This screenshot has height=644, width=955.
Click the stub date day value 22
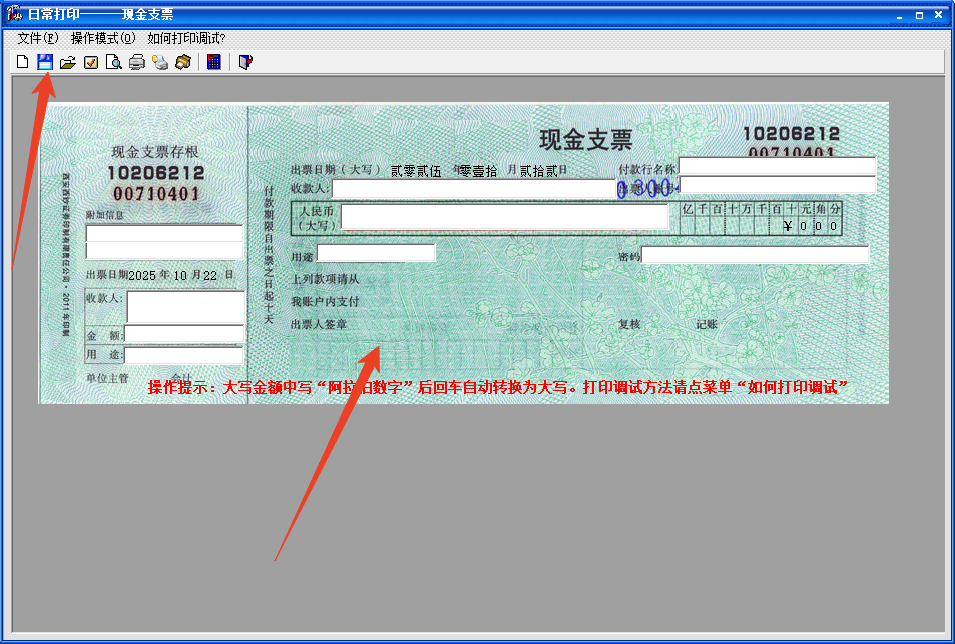coord(210,275)
